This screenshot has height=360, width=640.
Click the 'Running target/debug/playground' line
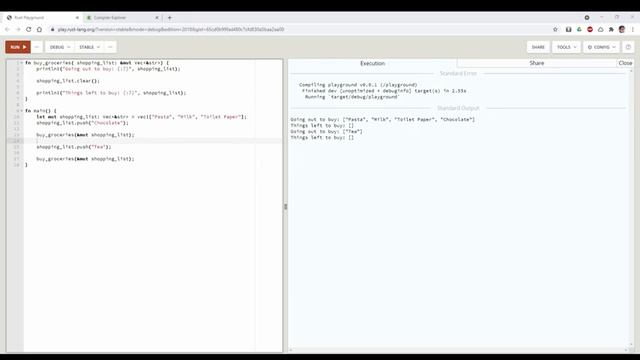(x=352, y=97)
